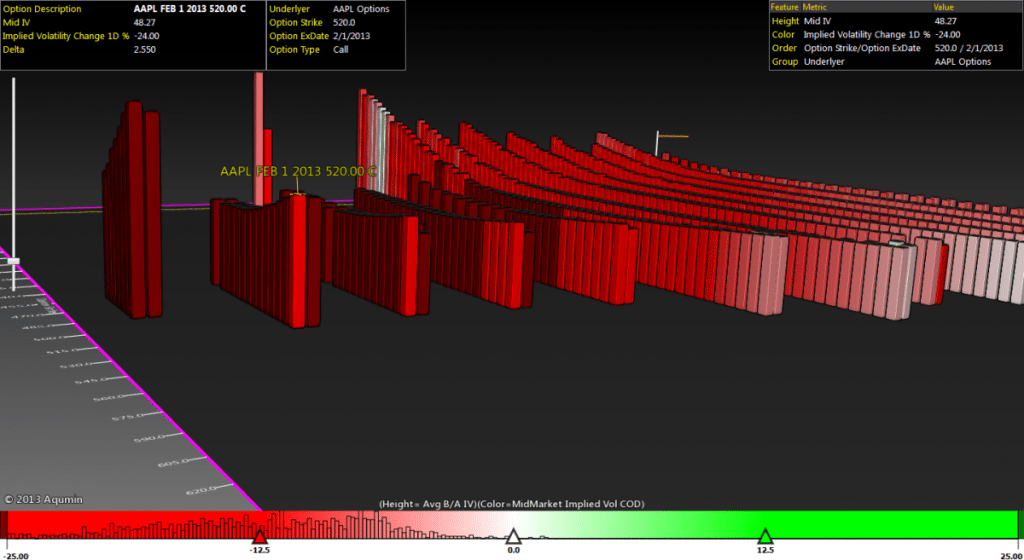
Task: Click the Feature column header
Action: coord(785,7)
